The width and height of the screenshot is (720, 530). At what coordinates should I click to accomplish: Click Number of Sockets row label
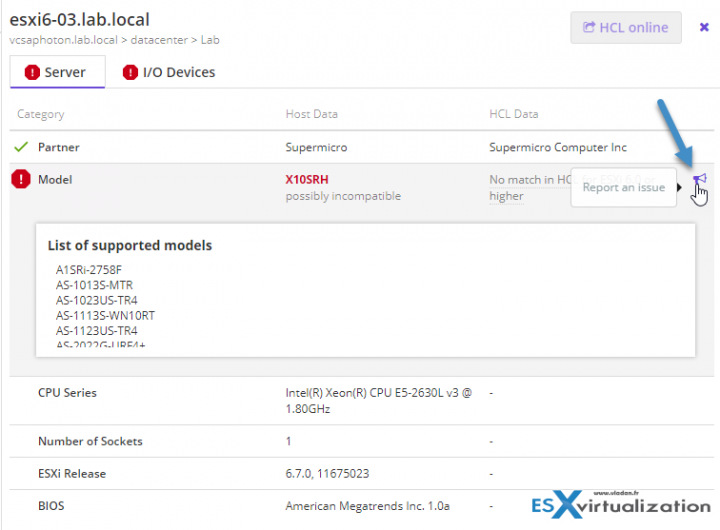(90, 441)
